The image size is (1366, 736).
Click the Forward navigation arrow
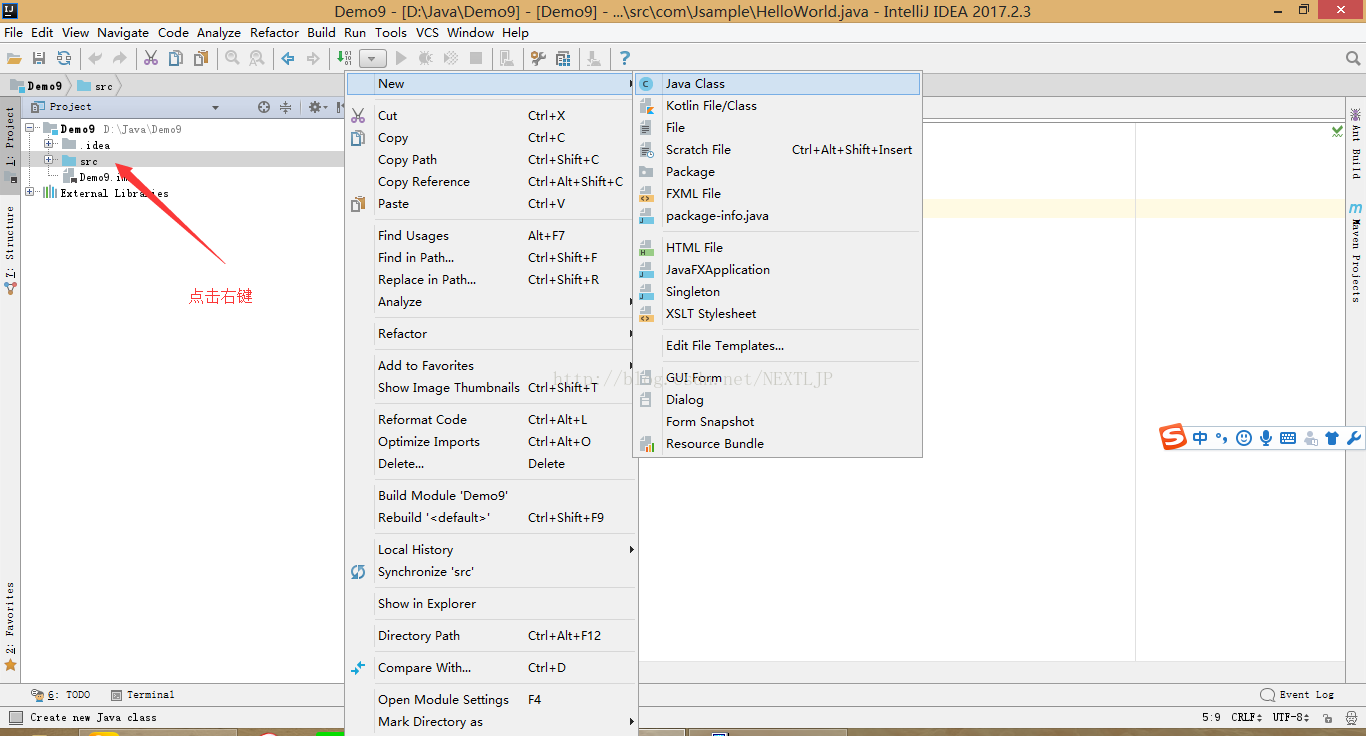pos(312,58)
